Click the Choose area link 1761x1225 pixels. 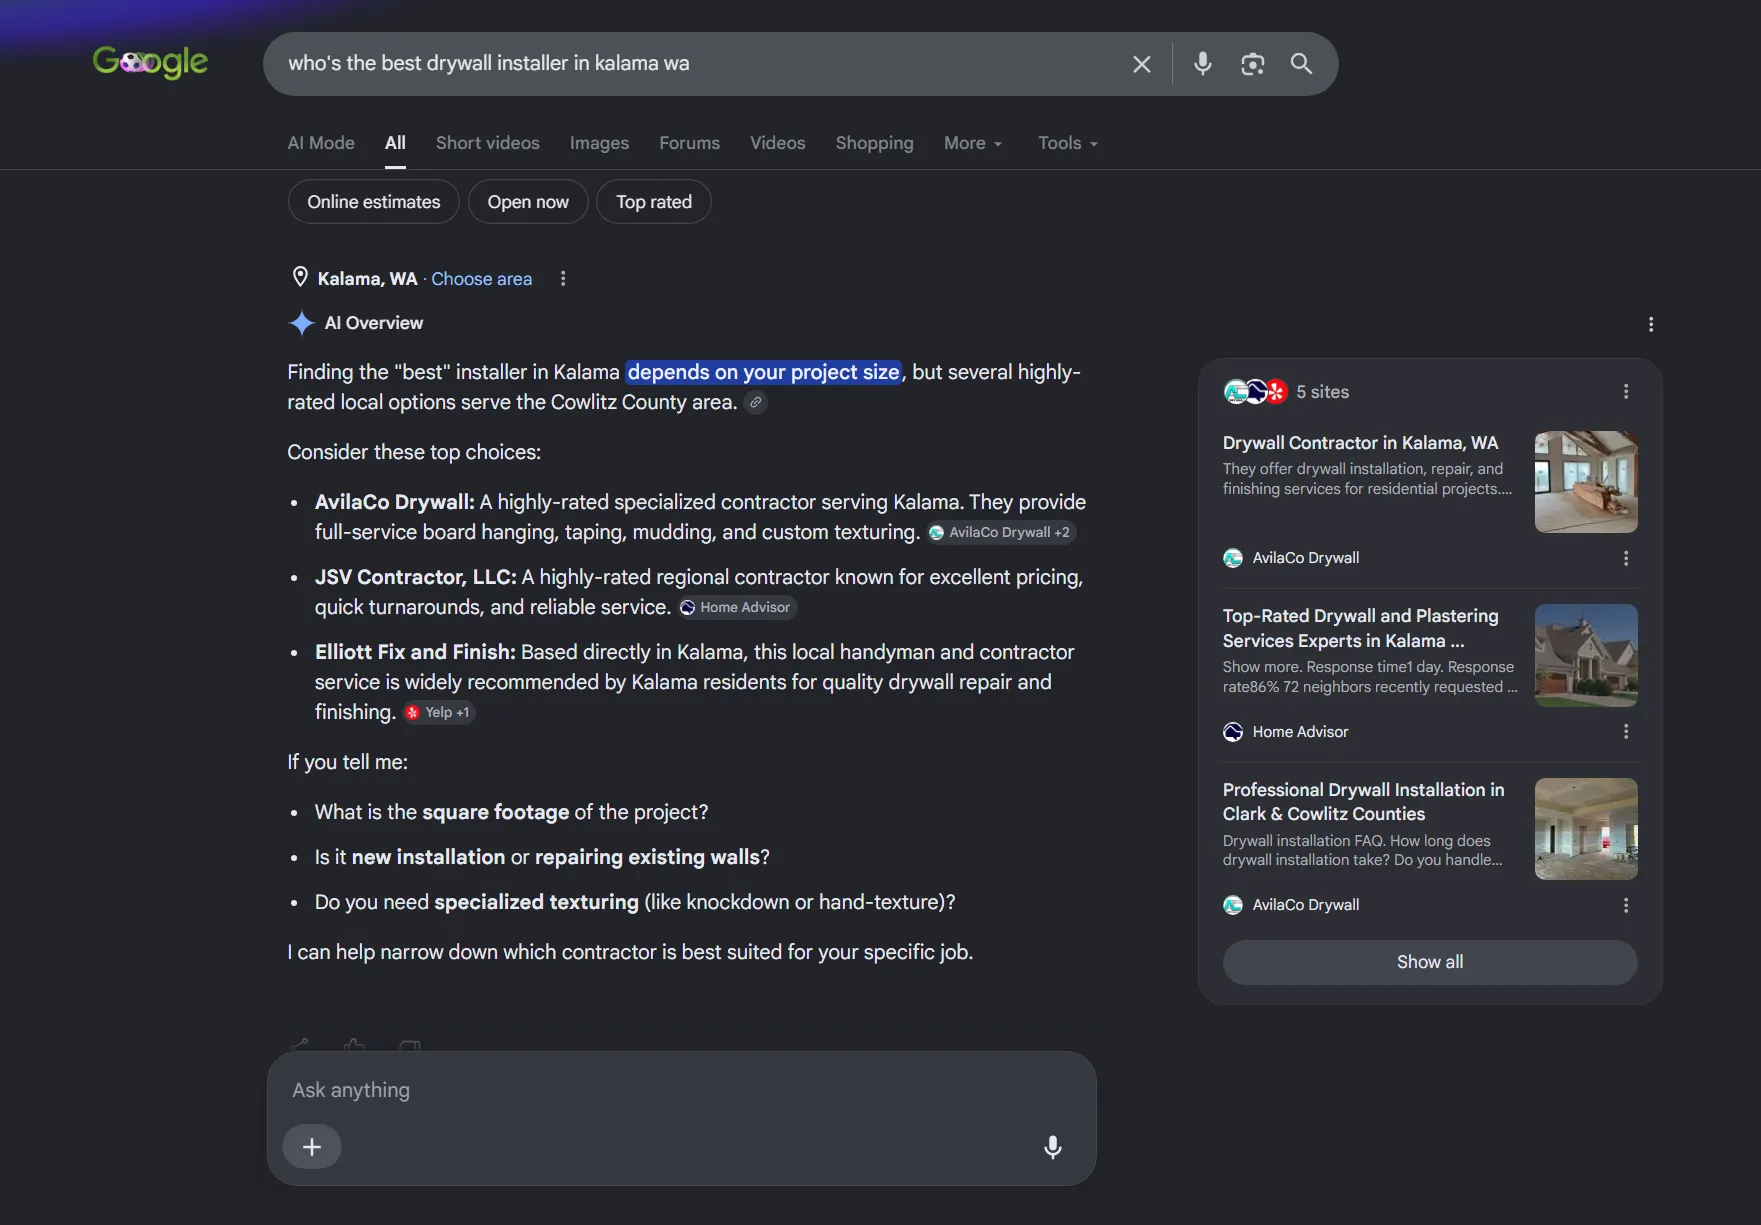(x=481, y=279)
